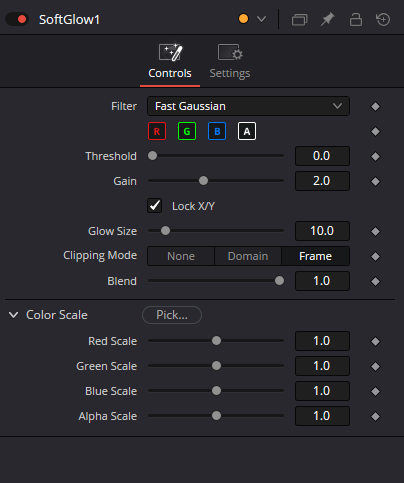The height and width of the screenshot is (483, 404).
Task: Click the Alpha Scale slider handle
Action: tap(216, 415)
